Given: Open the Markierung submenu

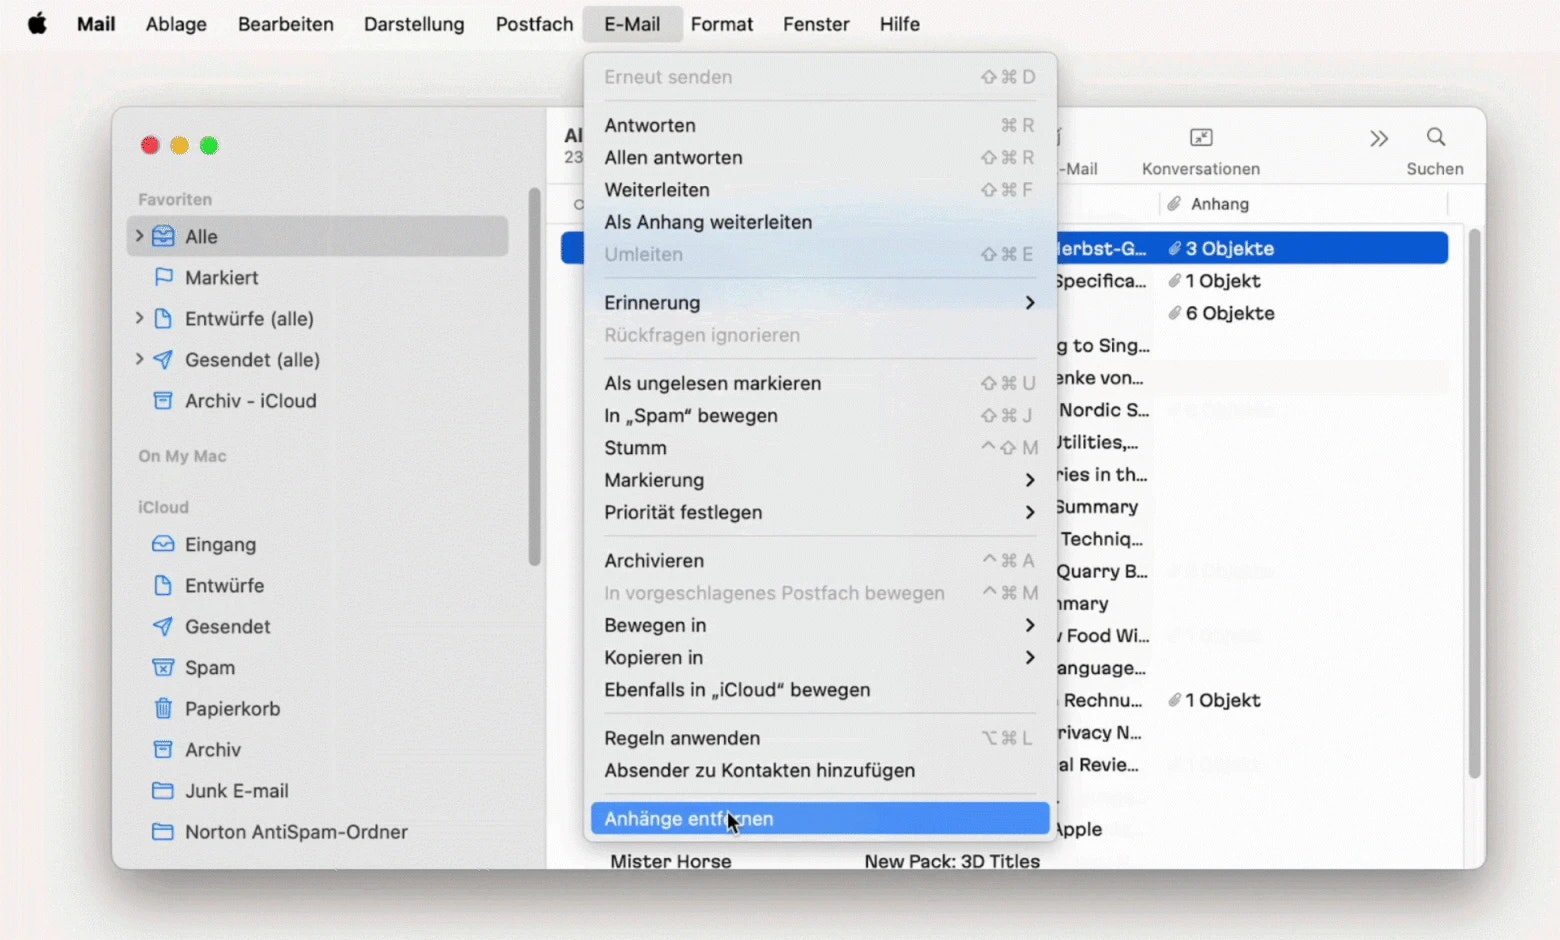Looking at the screenshot, I should click(x=820, y=480).
